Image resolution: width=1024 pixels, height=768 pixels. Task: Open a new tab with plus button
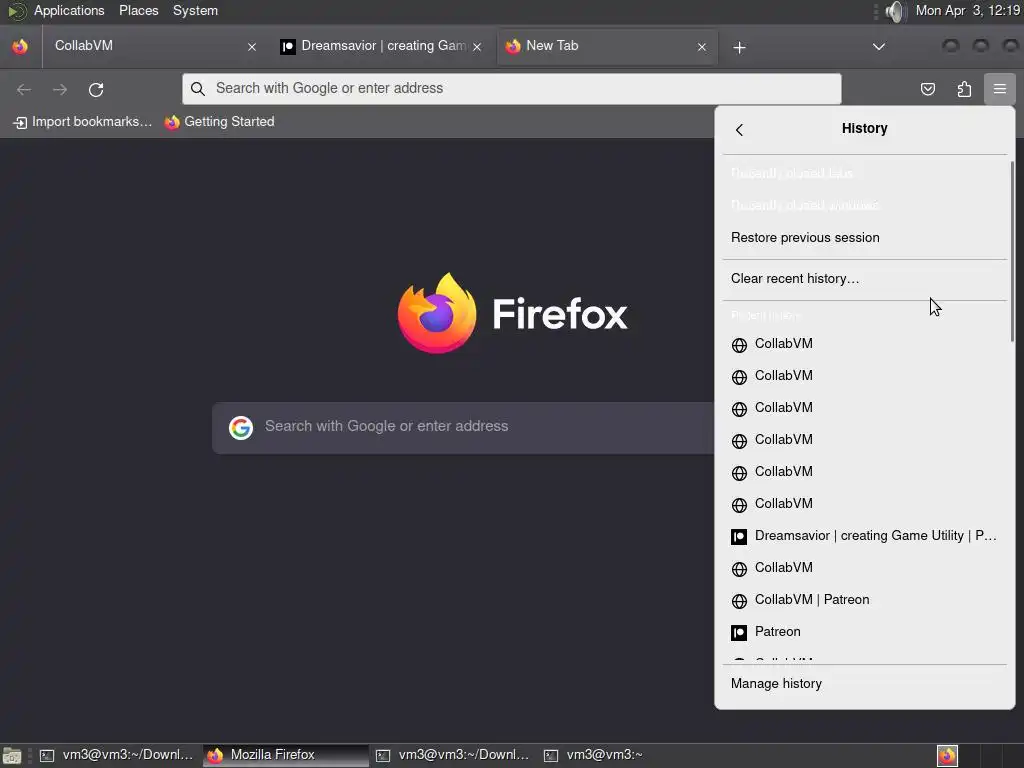point(739,48)
